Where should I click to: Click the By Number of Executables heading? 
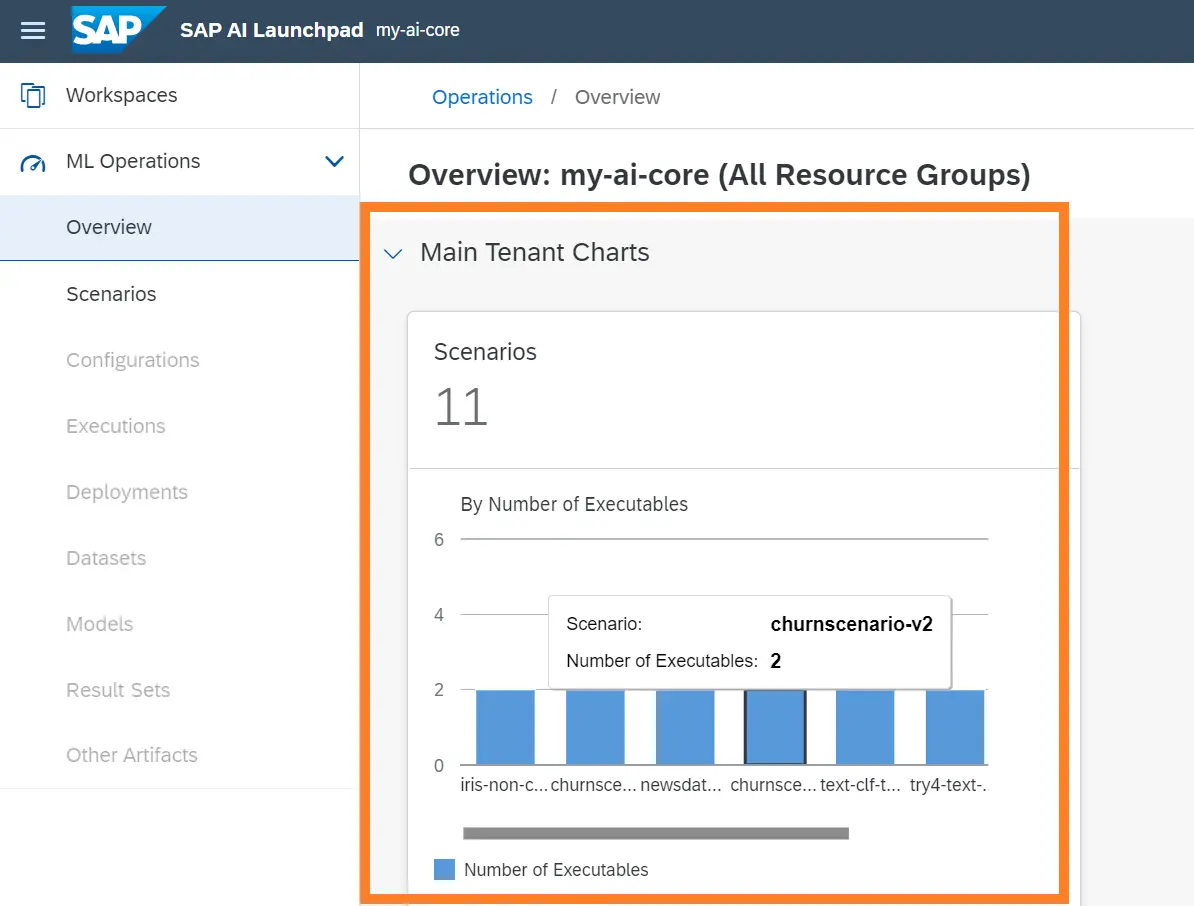pos(574,504)
